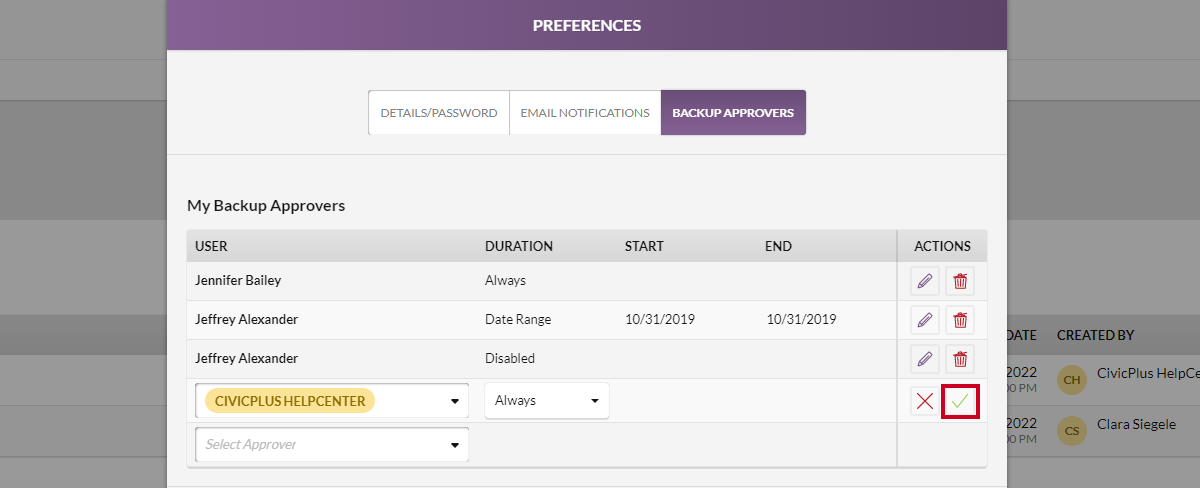The height and width of the screenshot is (488, 1200).
Task: Click the Clara Siegele name
Action: [x=1136, y=424]
